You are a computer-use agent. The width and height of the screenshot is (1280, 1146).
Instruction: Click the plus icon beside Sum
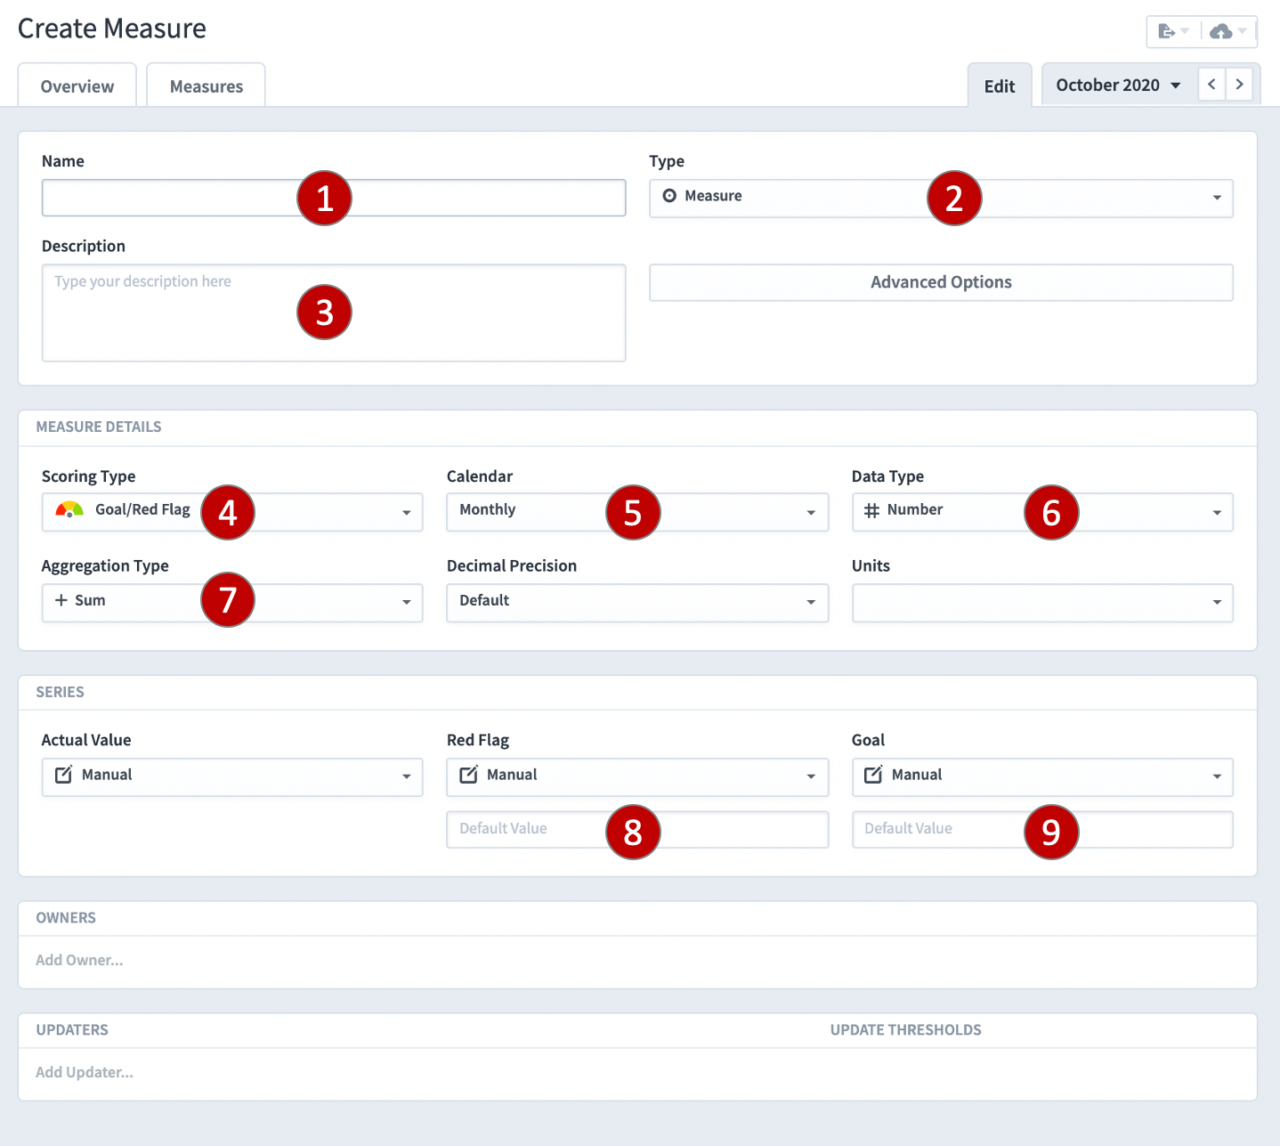pos(60,600)
